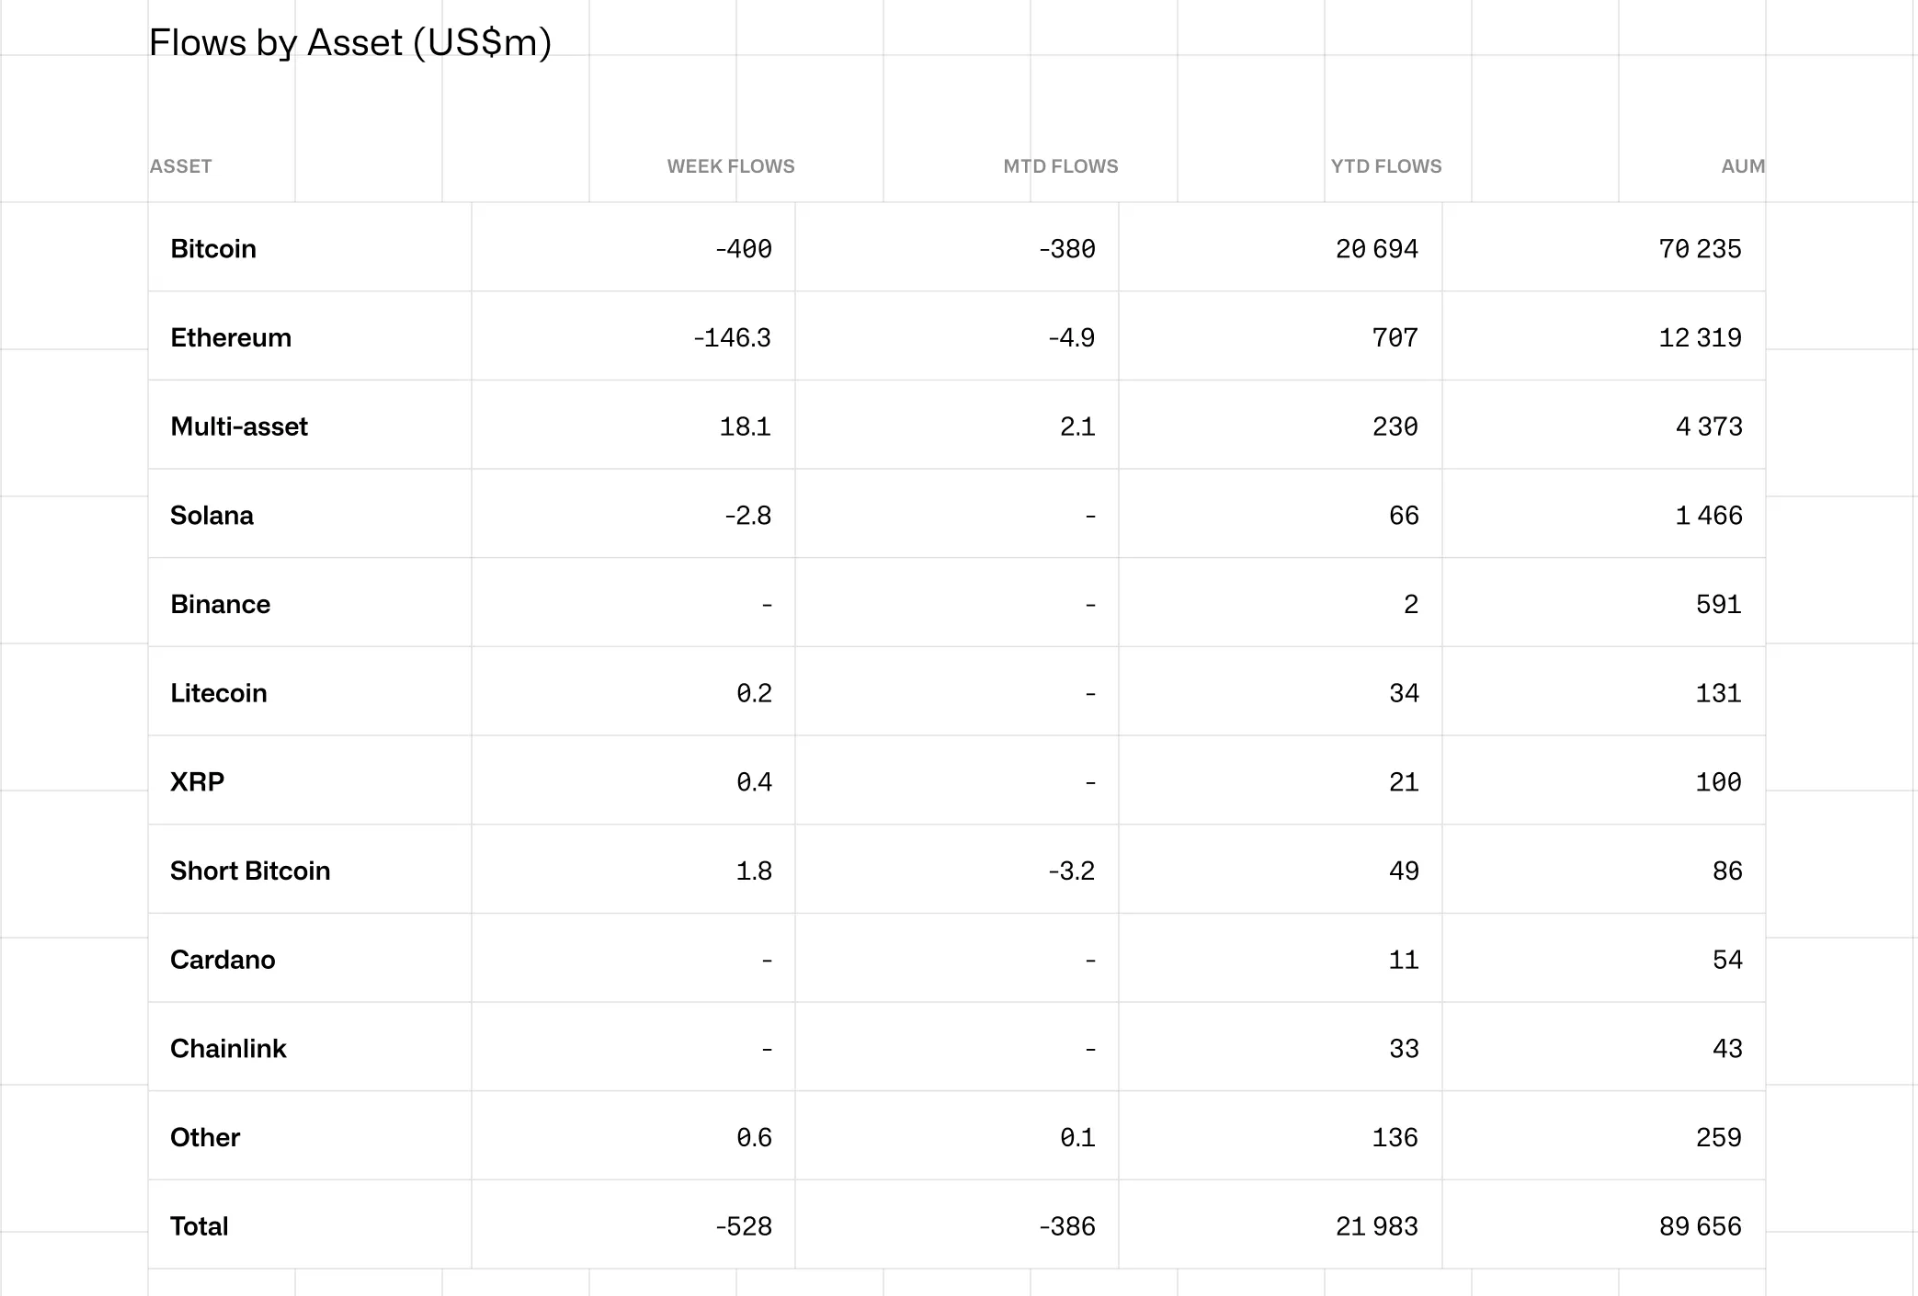Click the ASSET column header
This screenshot has height=1296, width=1918.
pyautogui.click(x=181, y=166)
